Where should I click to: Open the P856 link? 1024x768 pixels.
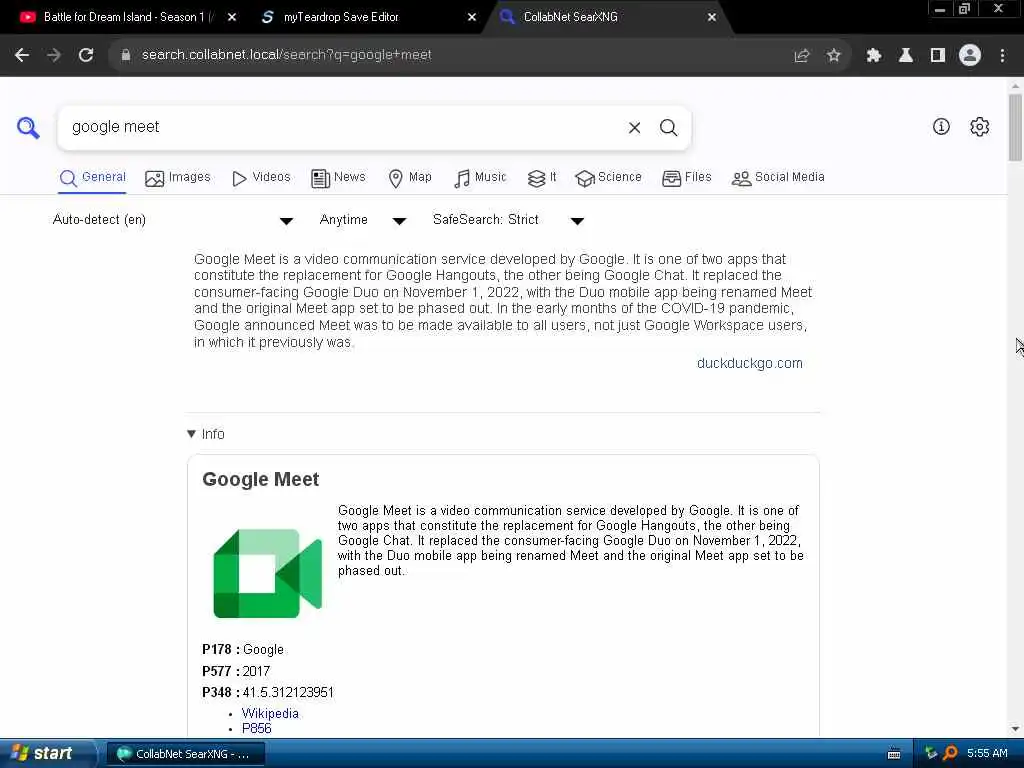click(x=256, y=729)
